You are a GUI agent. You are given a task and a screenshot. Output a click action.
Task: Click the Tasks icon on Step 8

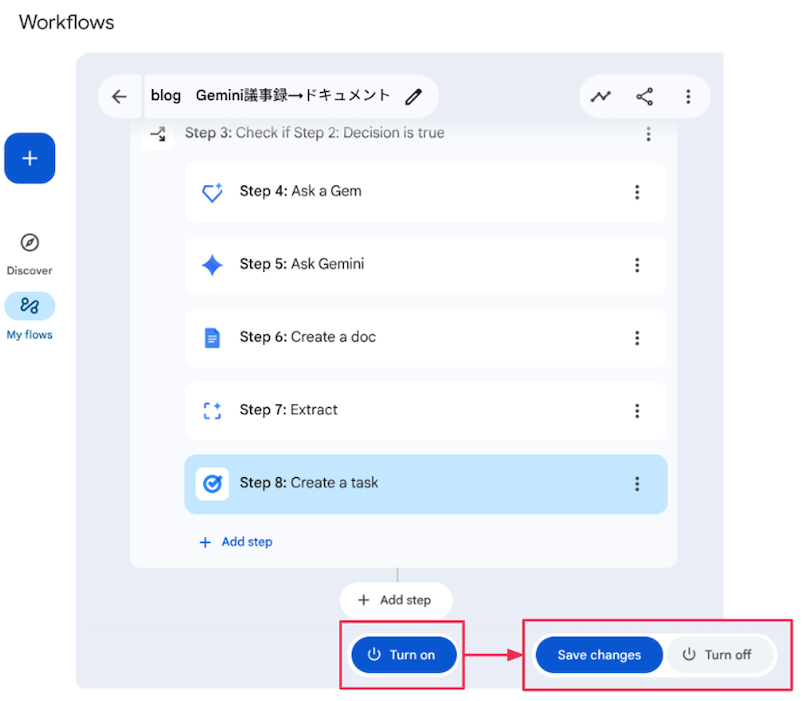pos(212,484)
